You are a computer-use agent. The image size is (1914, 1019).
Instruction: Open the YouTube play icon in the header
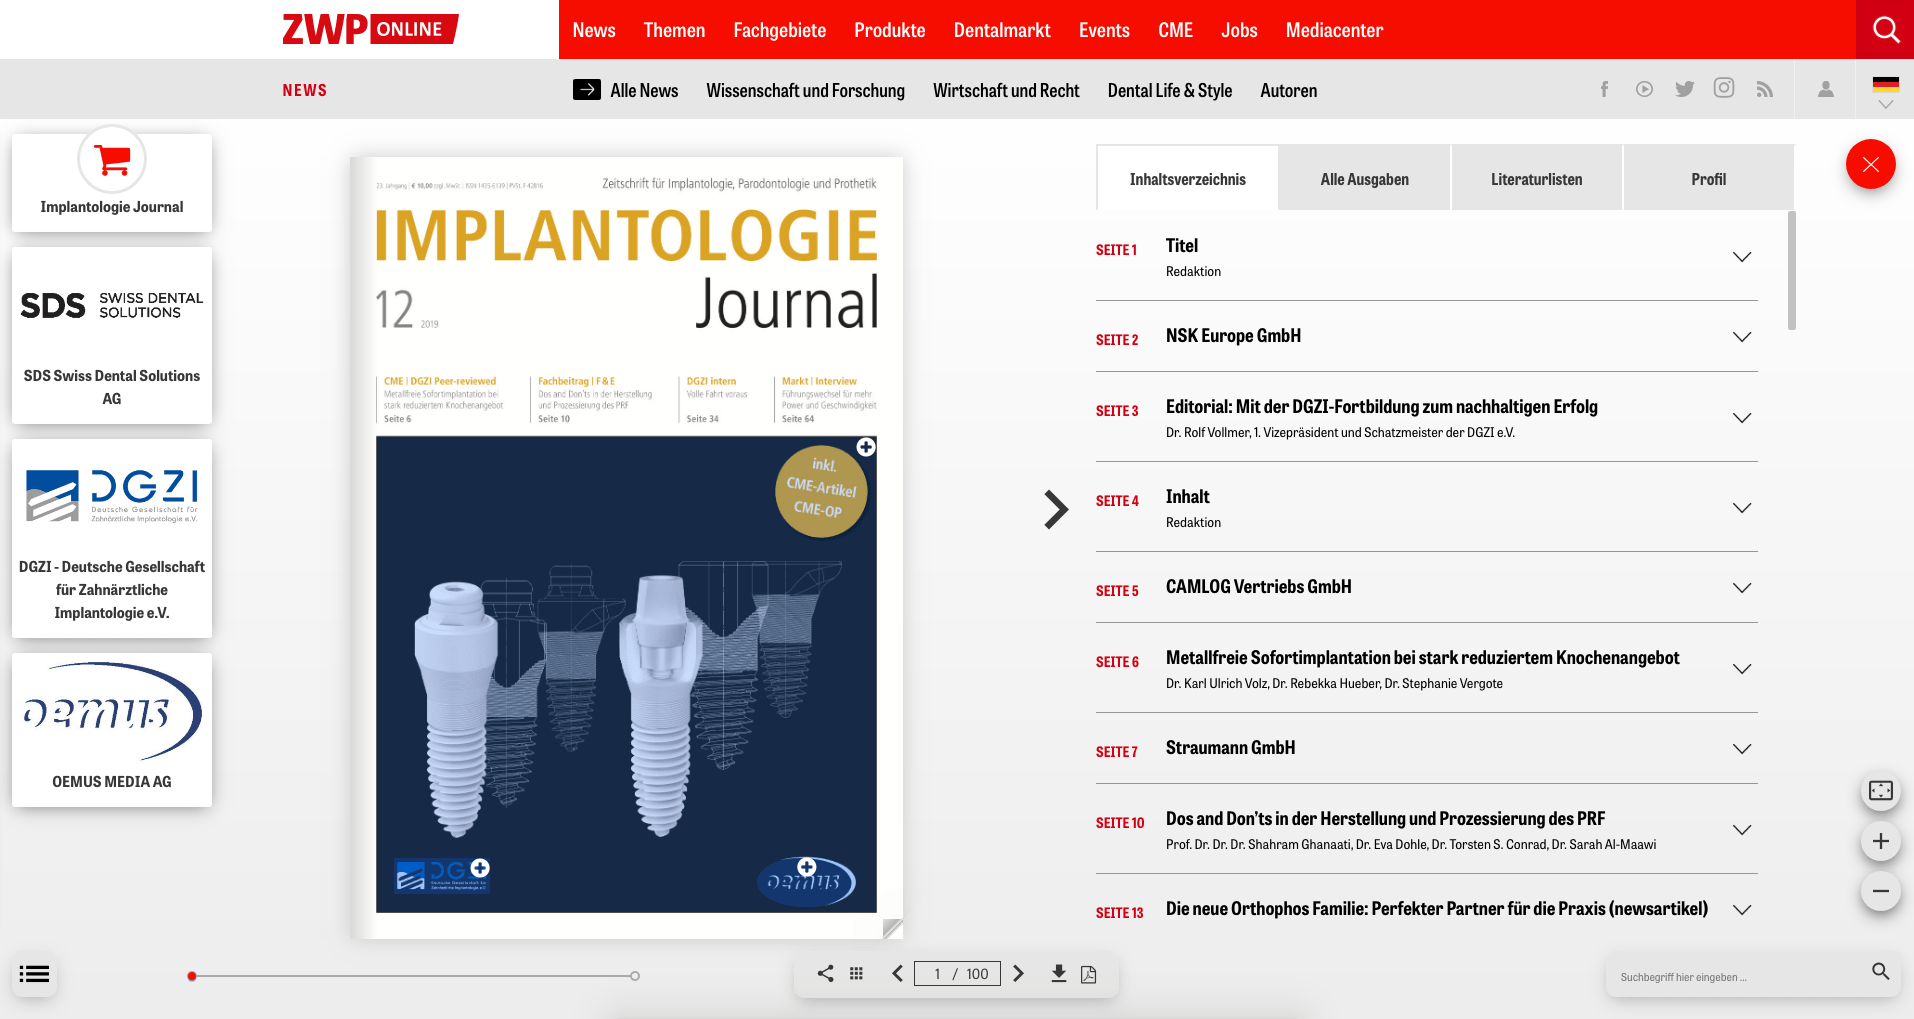1644,89
